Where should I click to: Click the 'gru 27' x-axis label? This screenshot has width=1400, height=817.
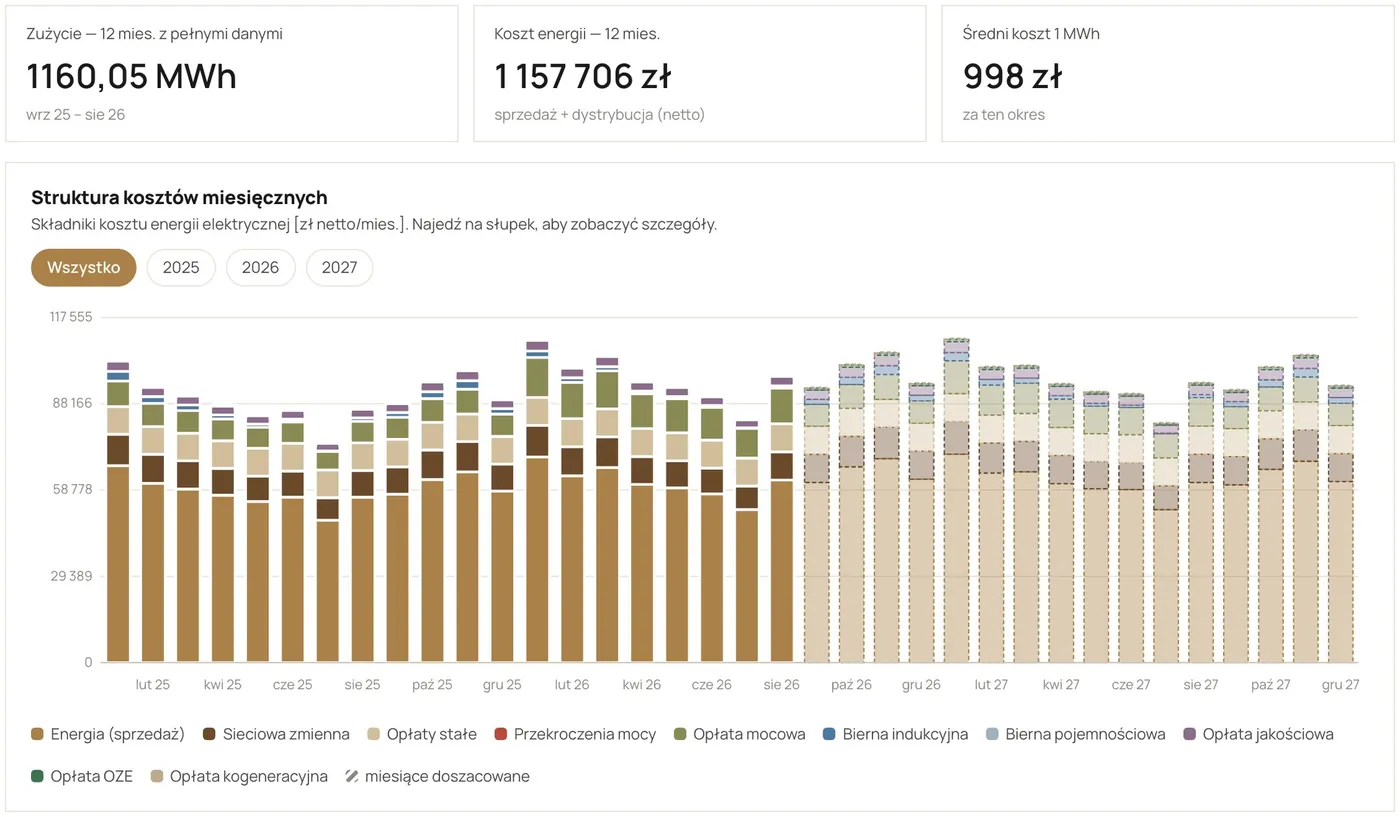coord(1340,685)
